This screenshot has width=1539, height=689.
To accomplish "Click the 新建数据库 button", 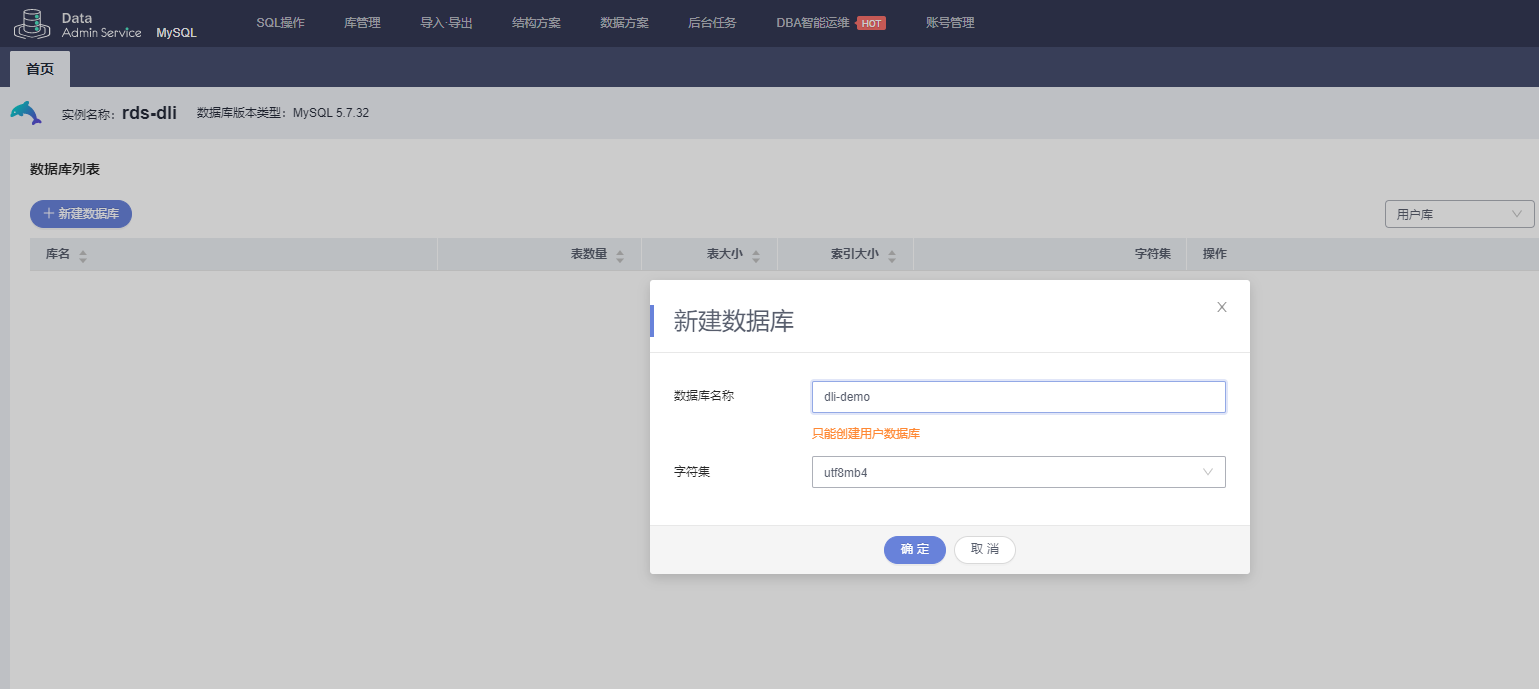I will coord(81,214).
